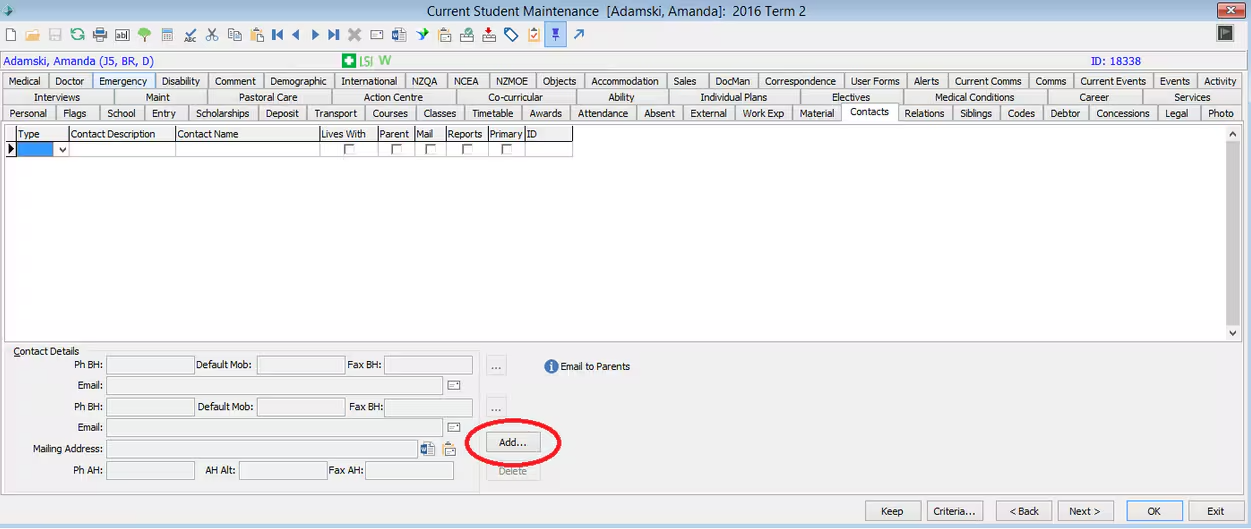
Task: Click the clipboard icon beside Mailing Address
Action: 449,449
